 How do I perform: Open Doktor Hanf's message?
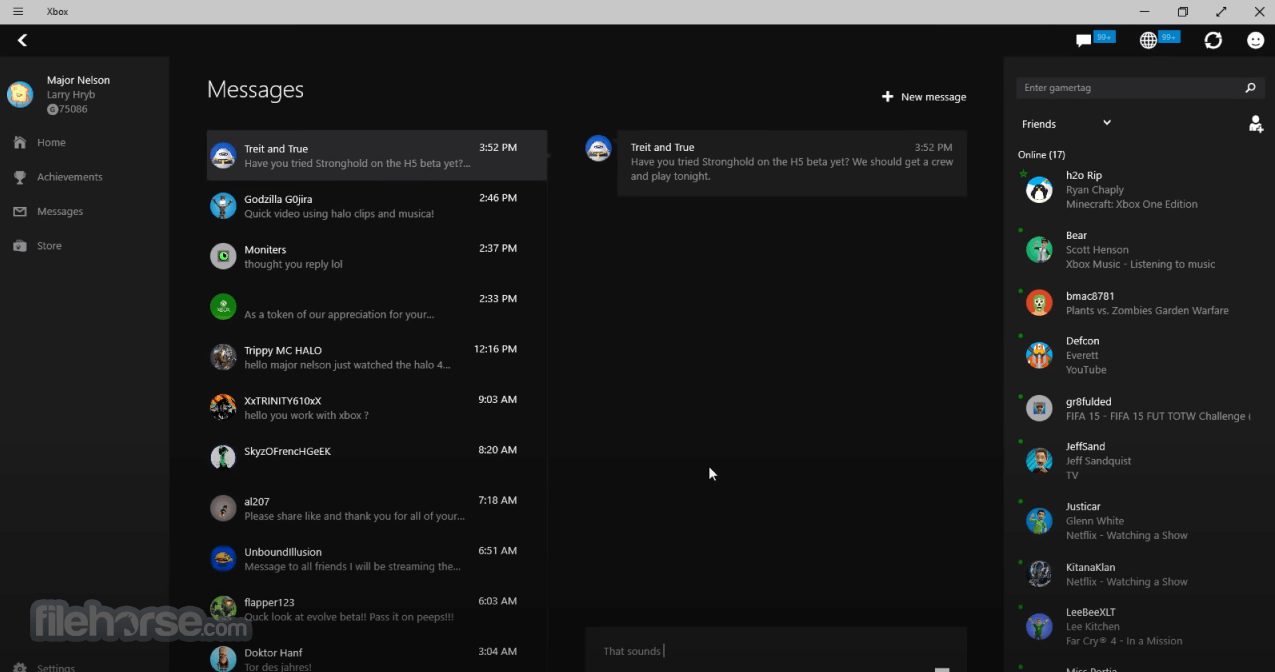[377, 657]
